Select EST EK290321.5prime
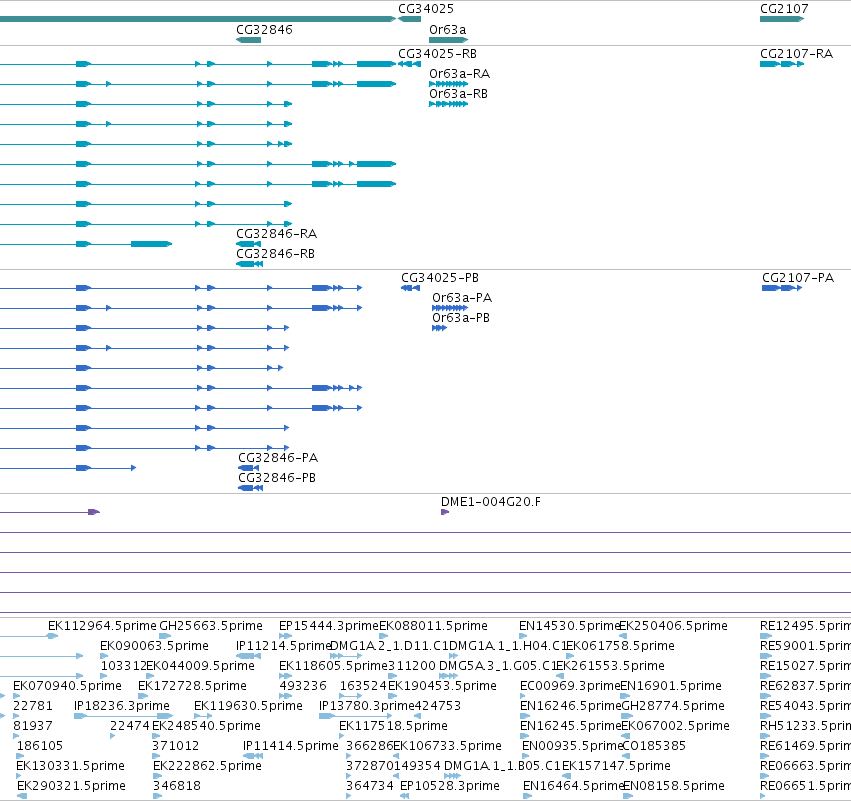 (71, 787)
